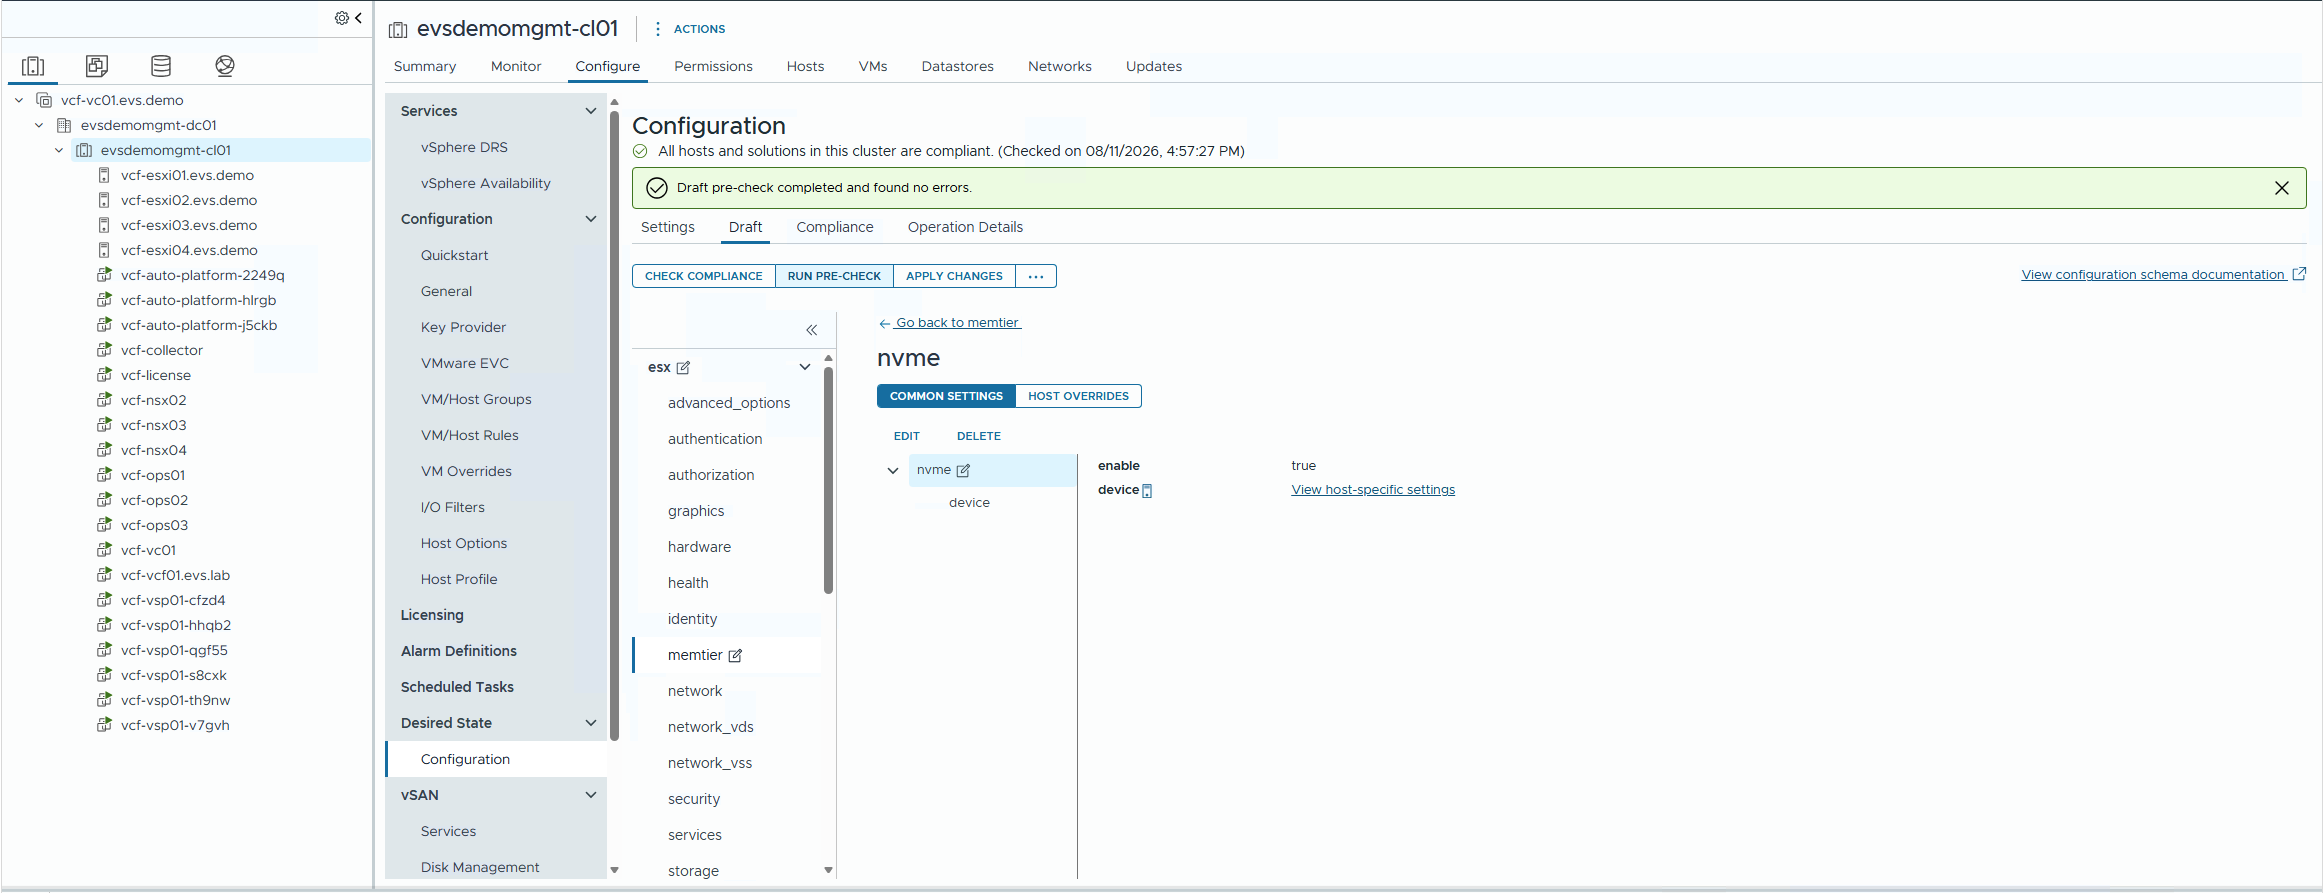The image size is (2324, 893).
Task: Open the VMs and Templates inventory view
Action: pos(97,66)
